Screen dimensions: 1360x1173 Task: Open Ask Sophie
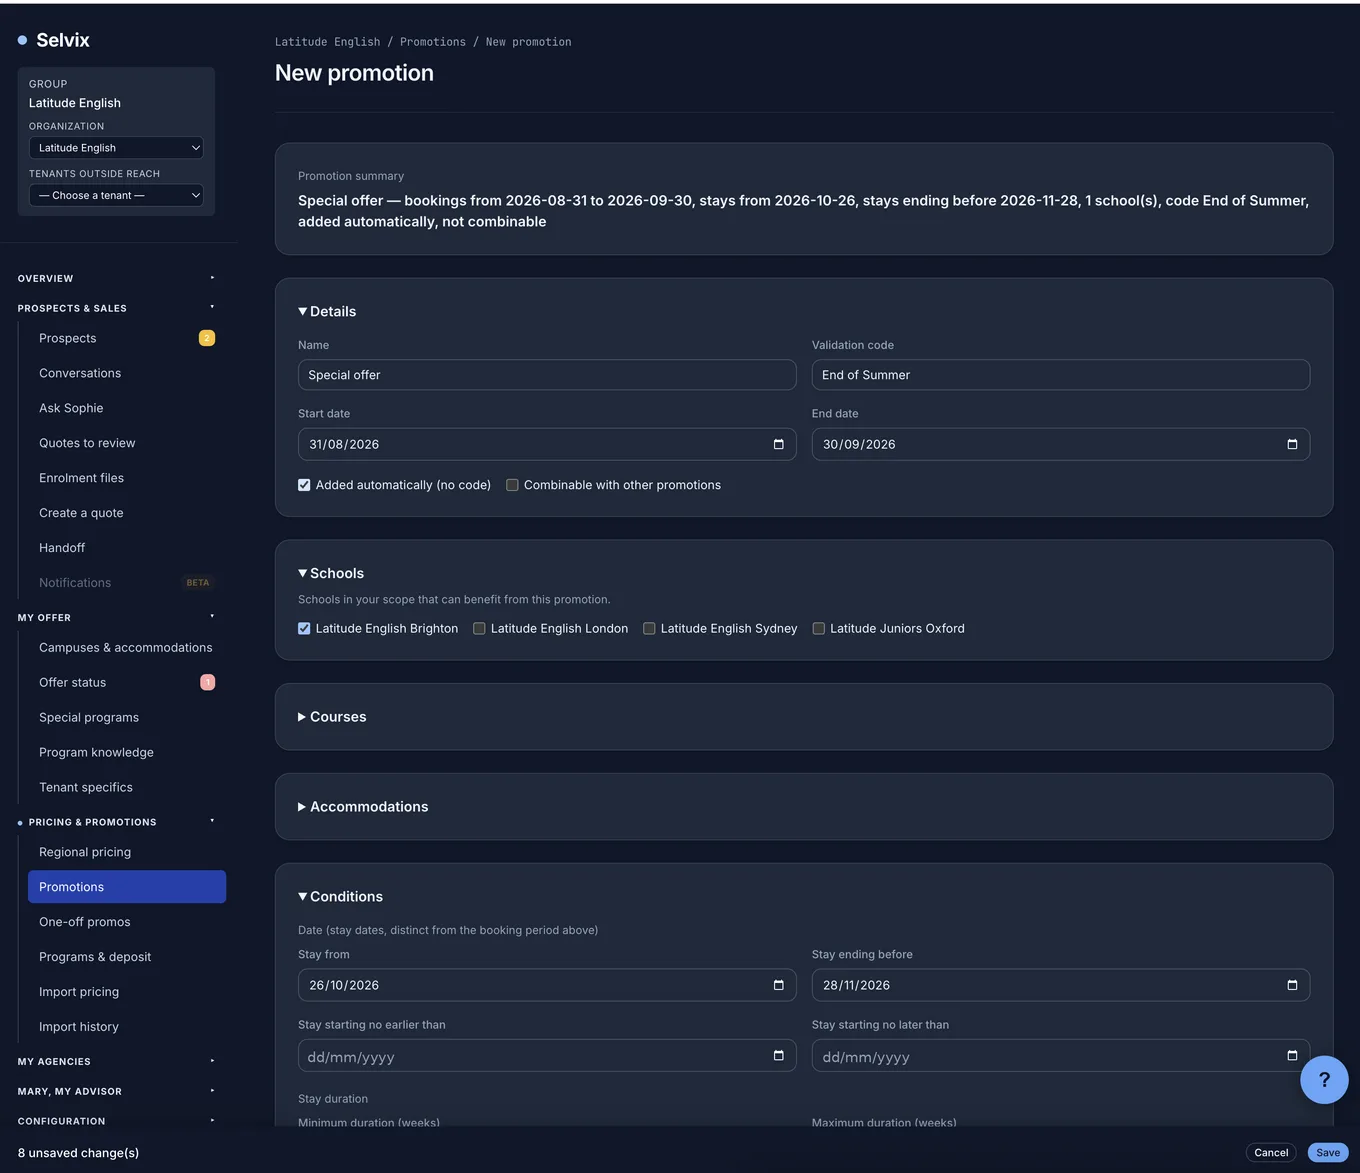(x=127, y=408)
